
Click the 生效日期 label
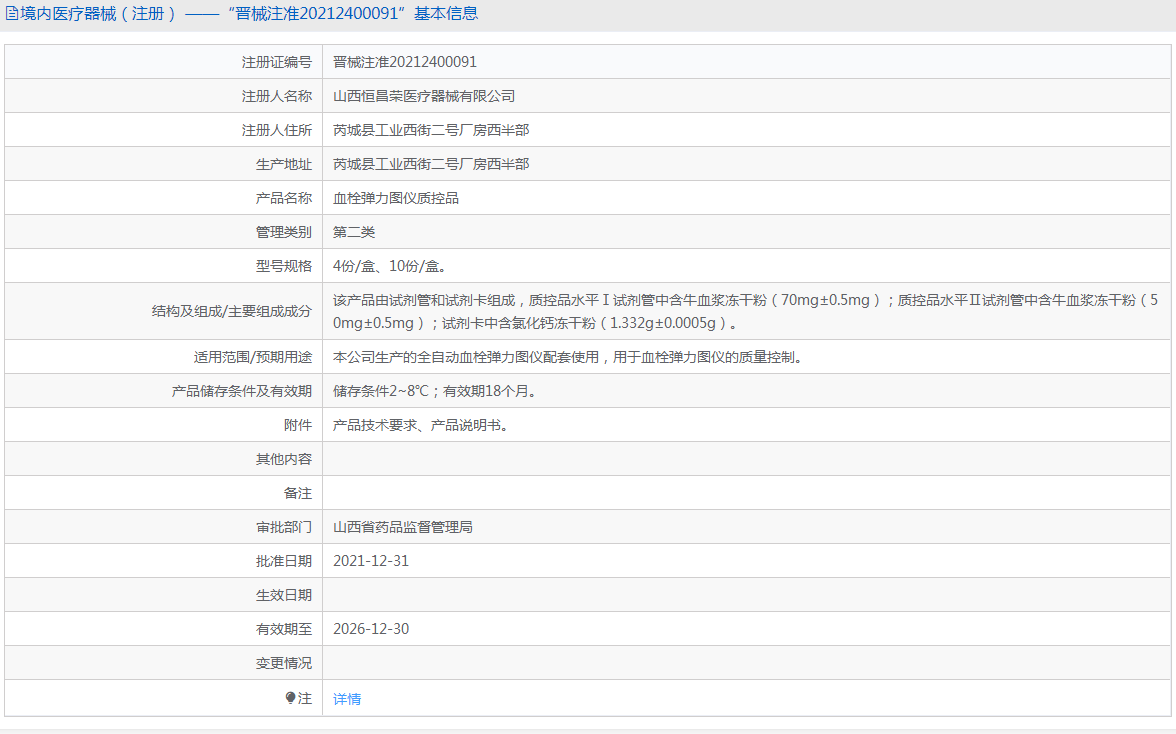click(284, 595)
